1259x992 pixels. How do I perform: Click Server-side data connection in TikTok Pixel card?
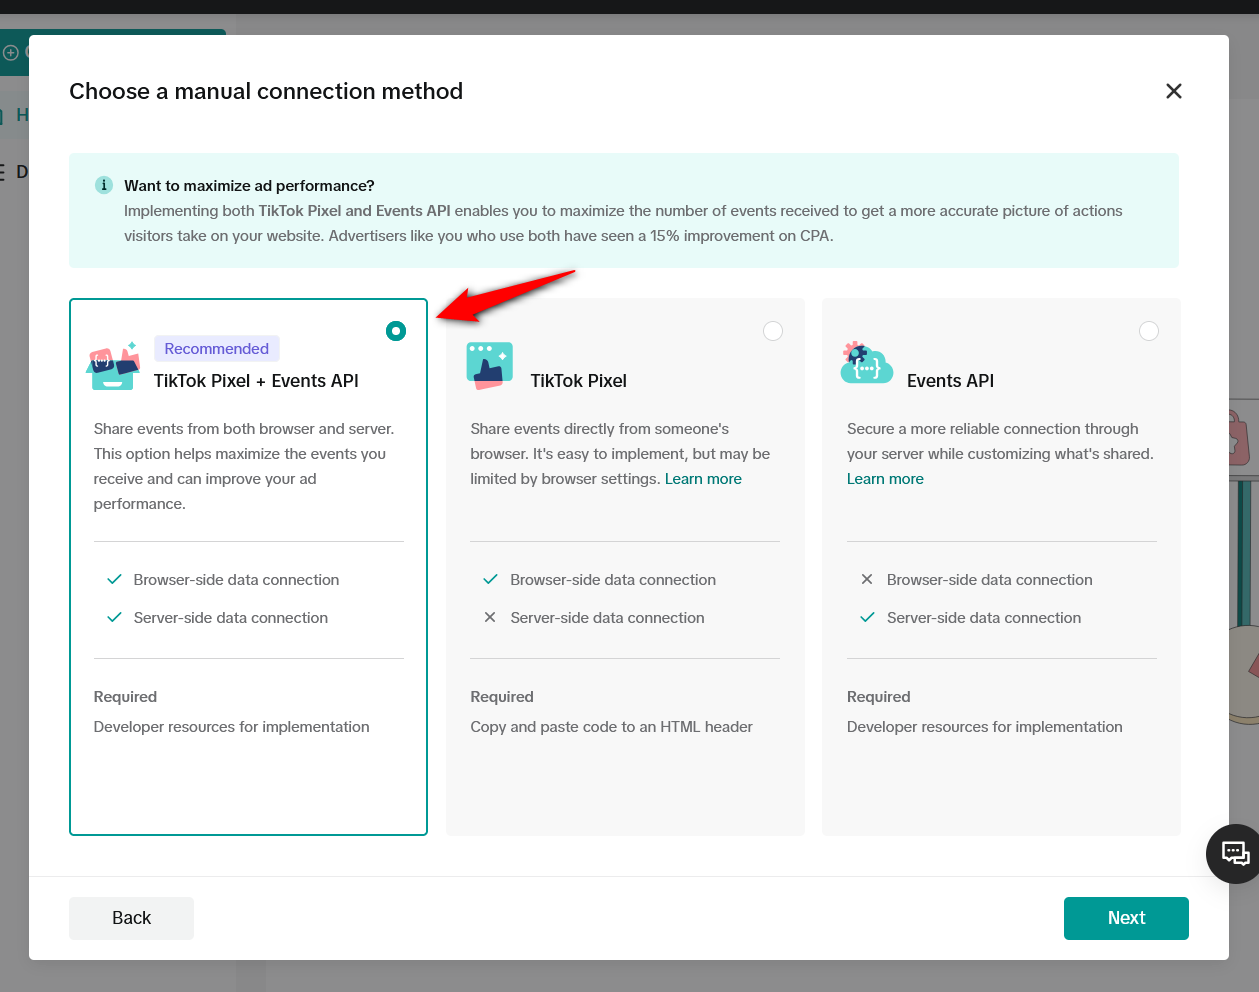tap(607, 618)
